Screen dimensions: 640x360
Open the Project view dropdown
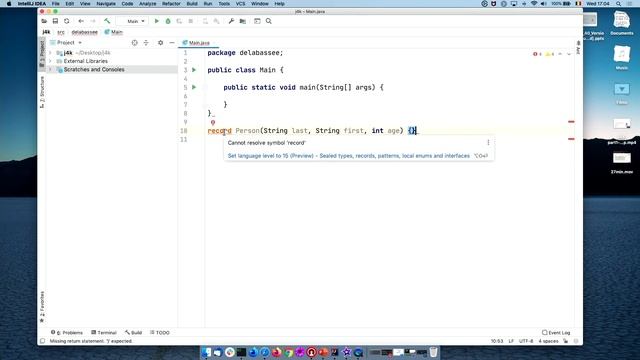tap(66, 42)
